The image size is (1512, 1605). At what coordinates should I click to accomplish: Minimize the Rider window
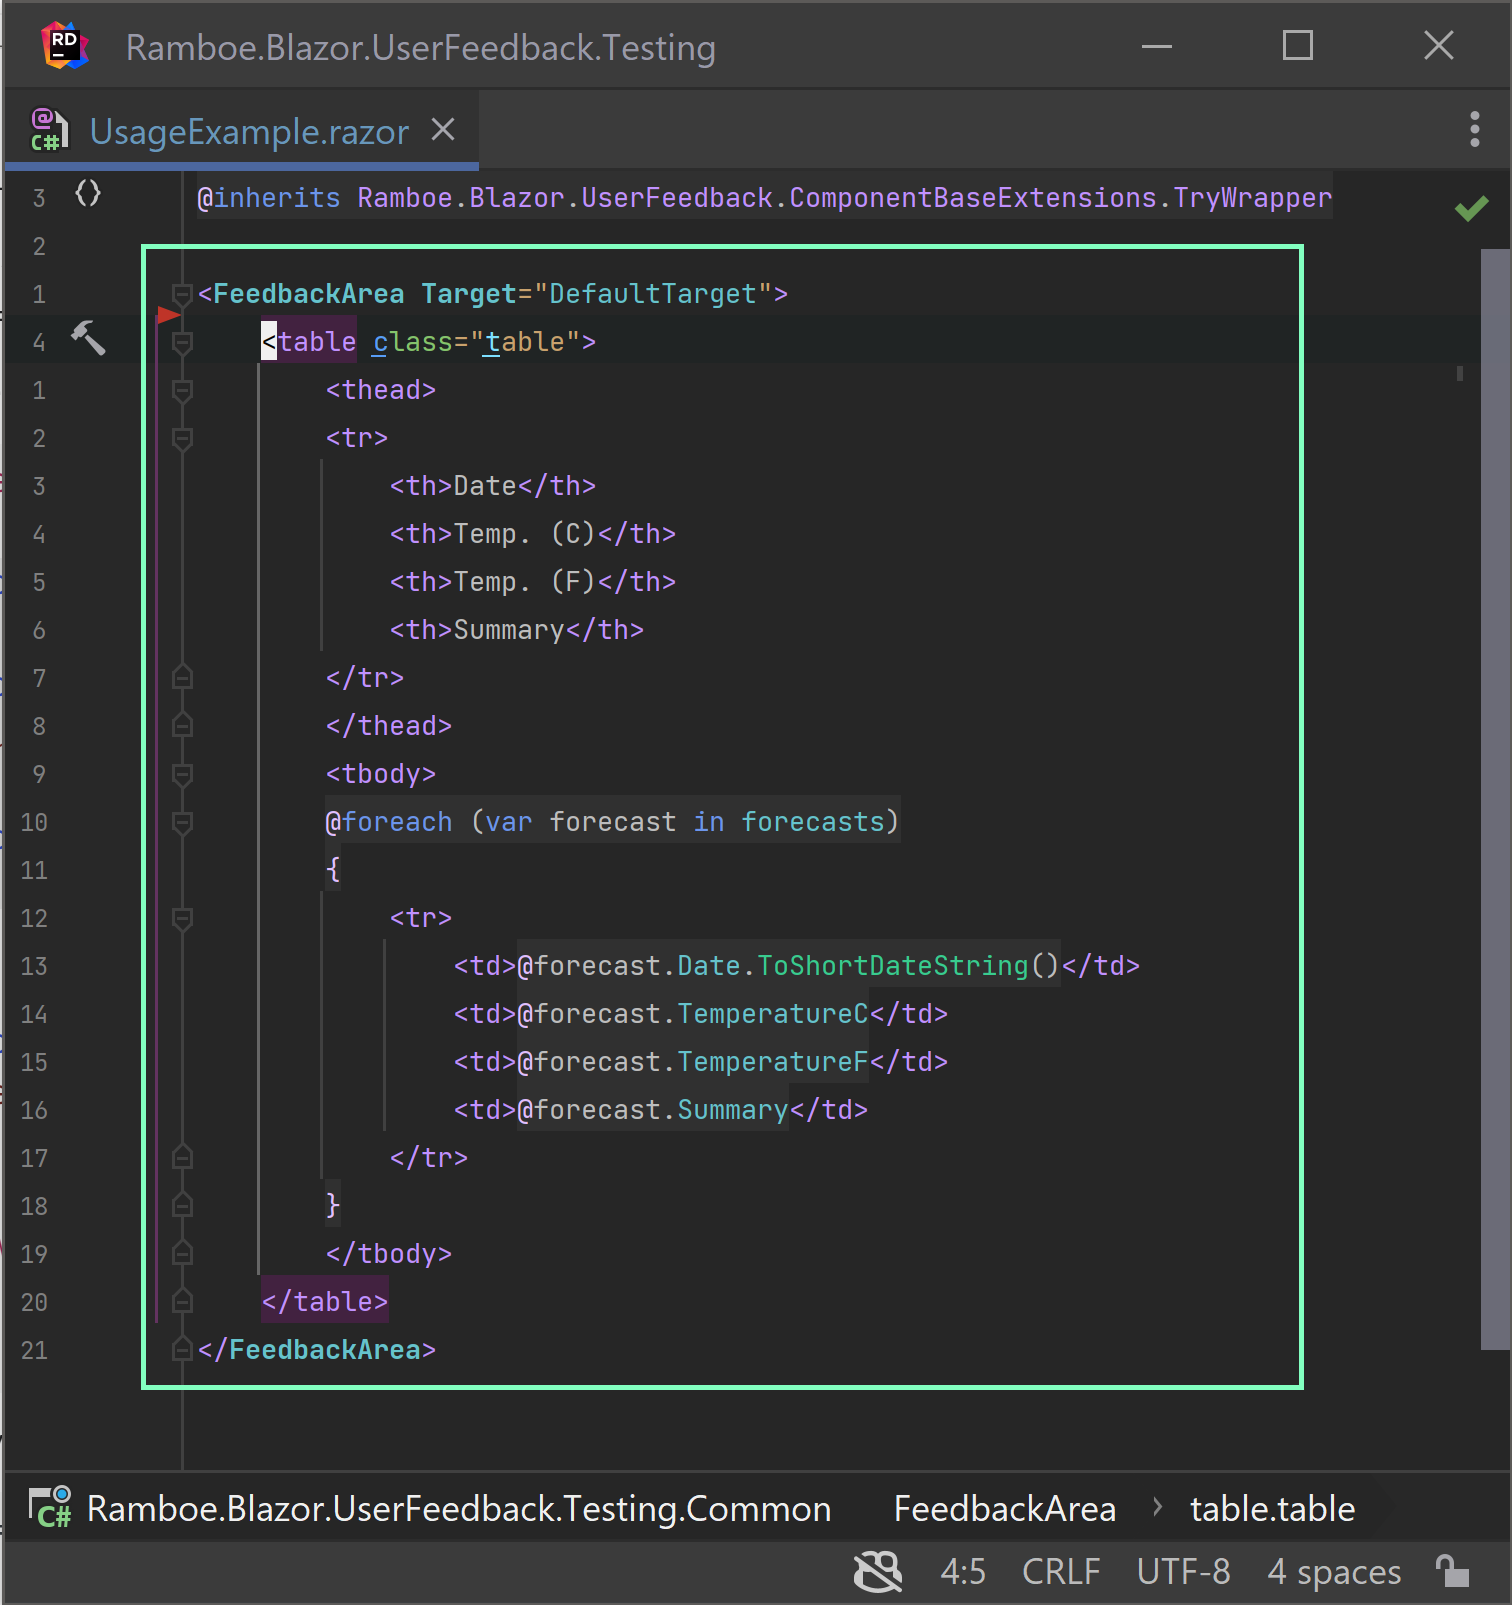click(1157, 46)
